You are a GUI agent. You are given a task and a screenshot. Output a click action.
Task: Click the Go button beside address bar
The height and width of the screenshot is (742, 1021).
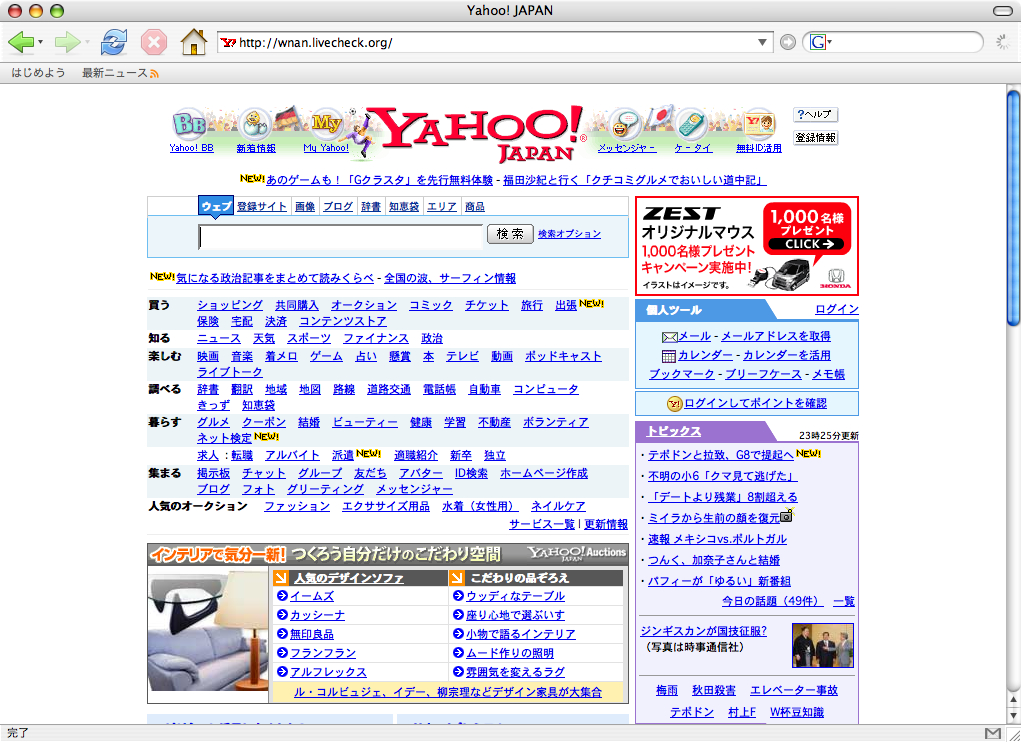788,43
